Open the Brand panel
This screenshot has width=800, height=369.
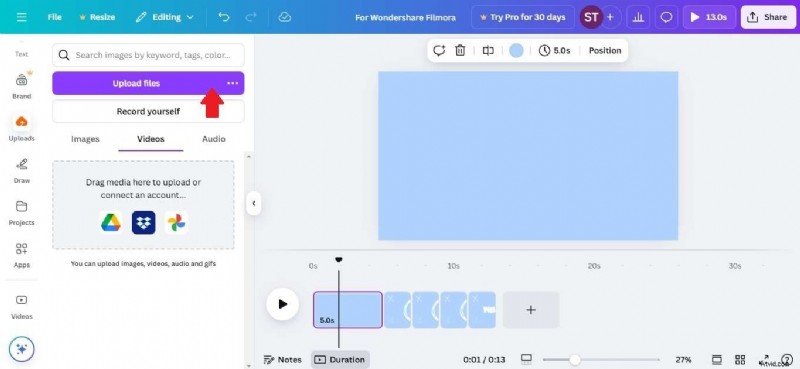pyautogui.click(x=21, y=85)
